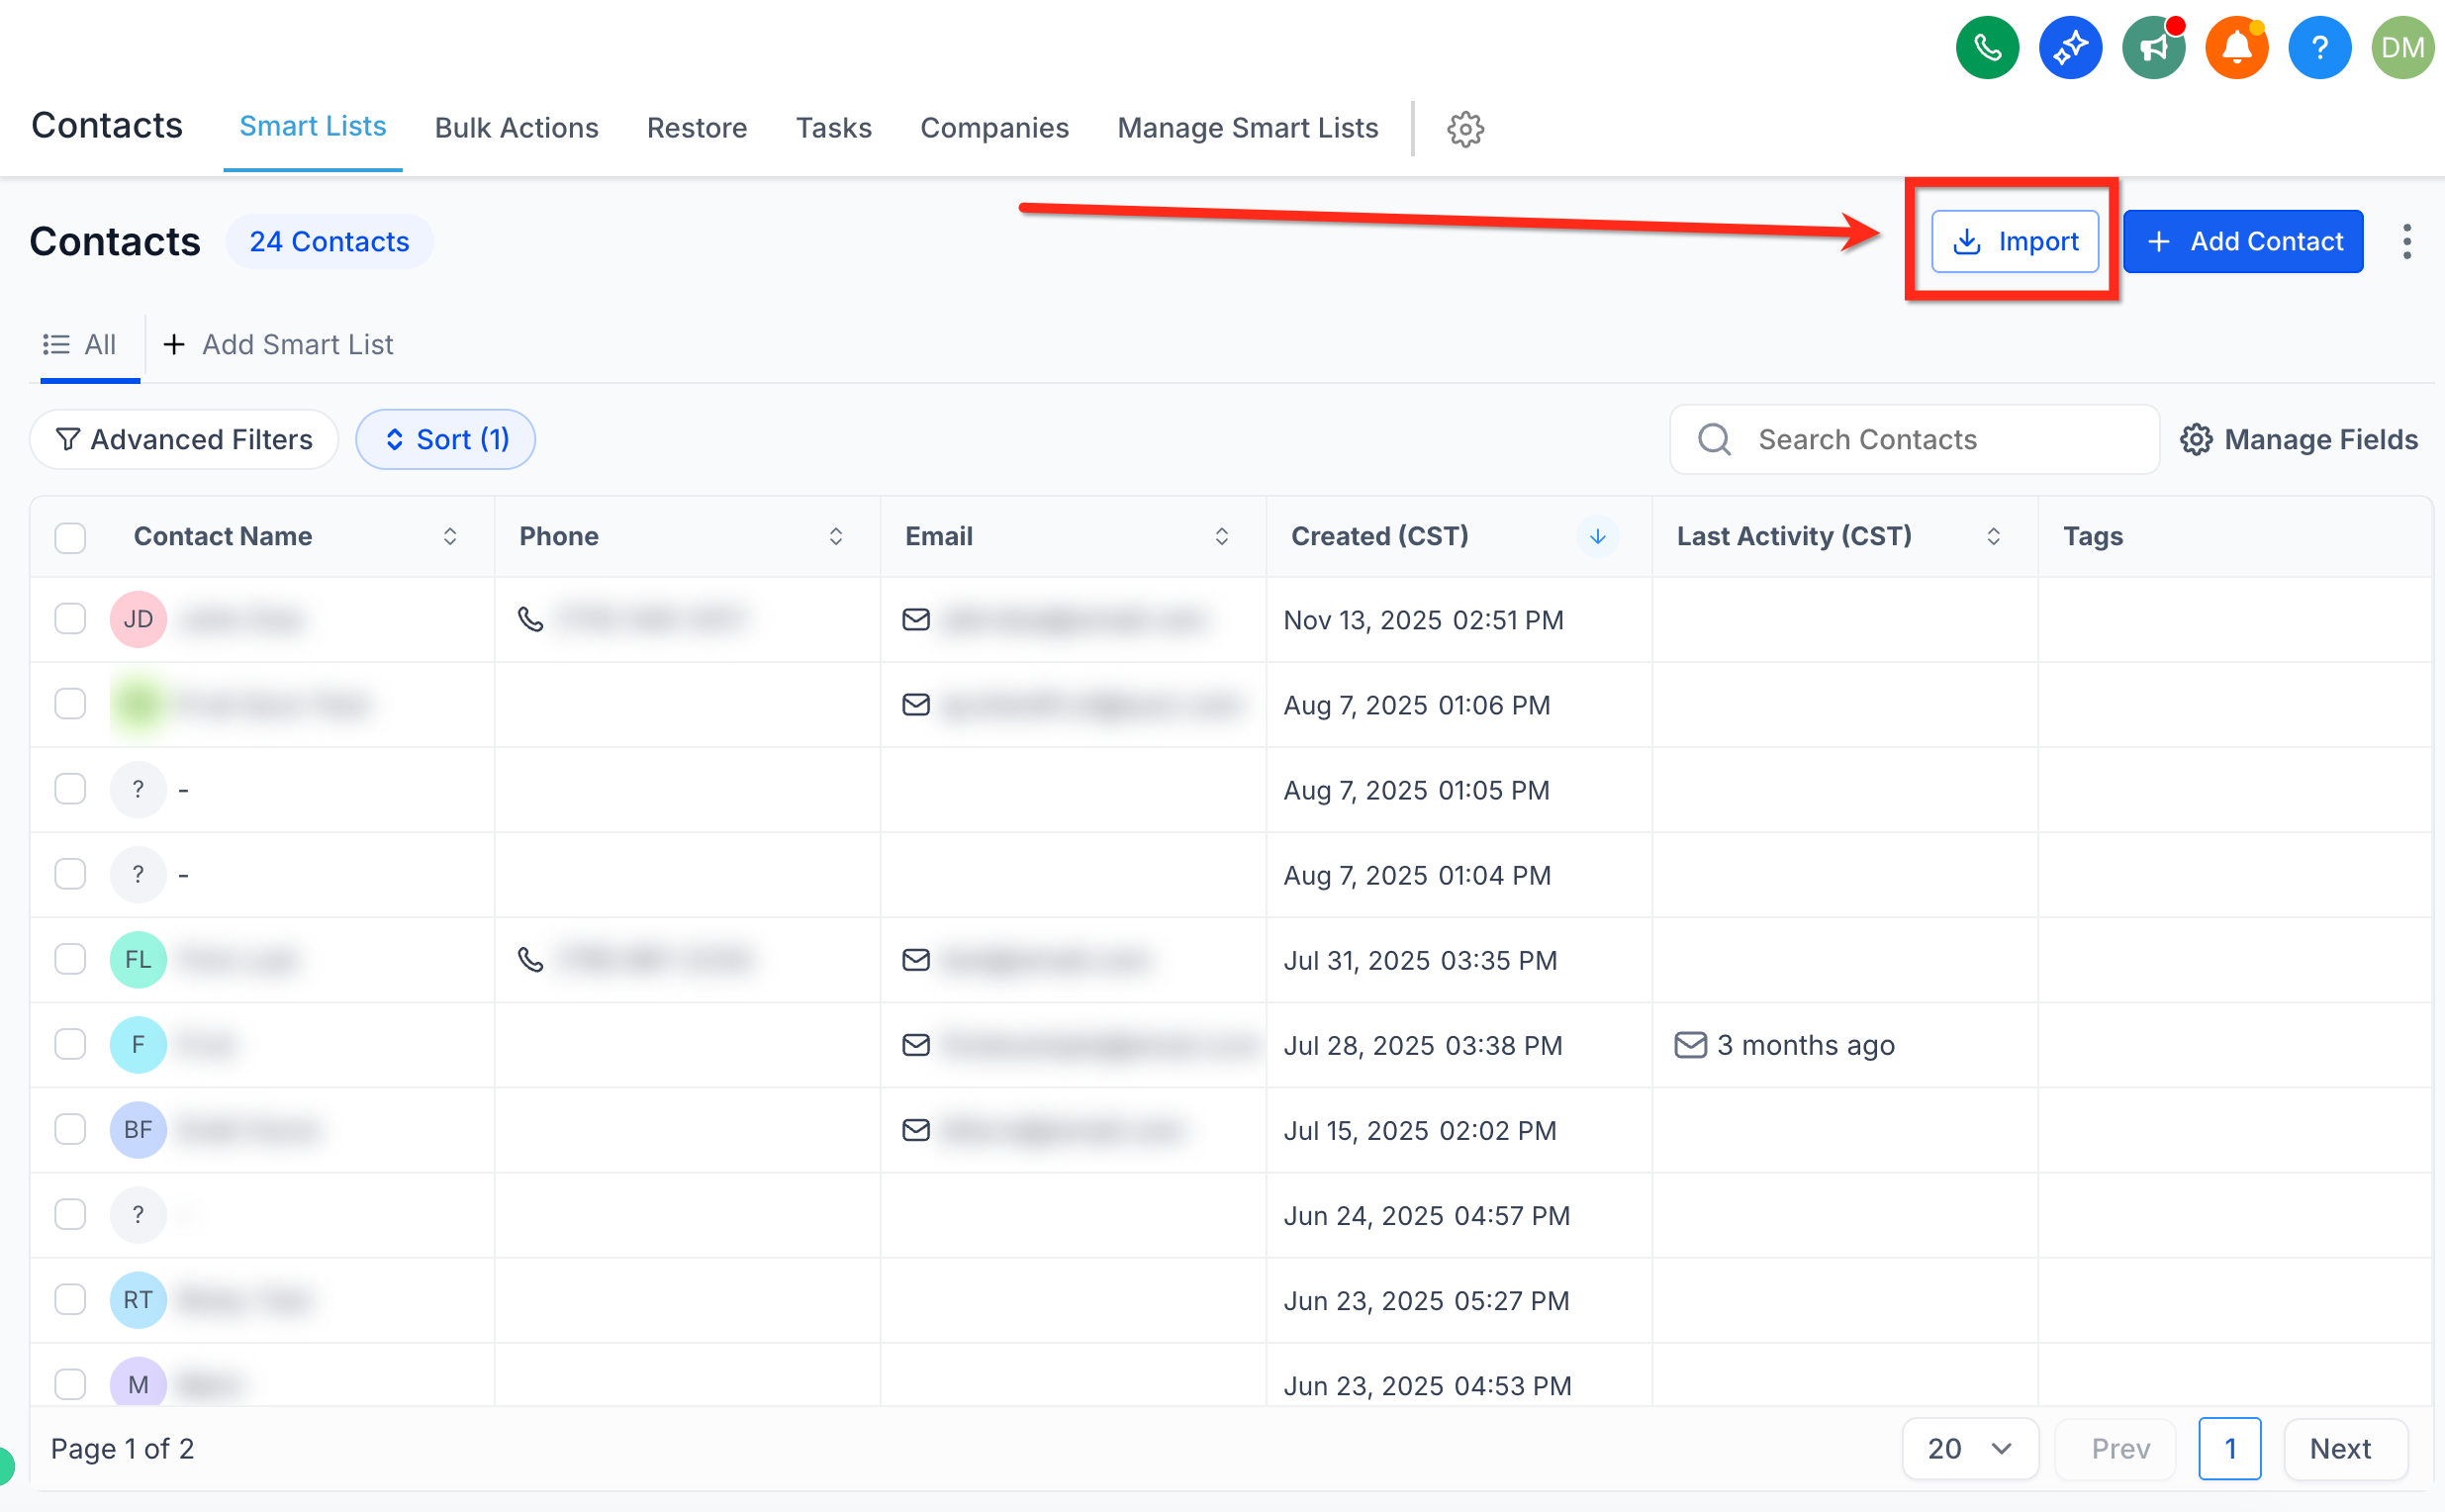This screenshot has width=2445, height=1512.
Task: Click the F contact avatar
Action: (x=138, y=1044)
